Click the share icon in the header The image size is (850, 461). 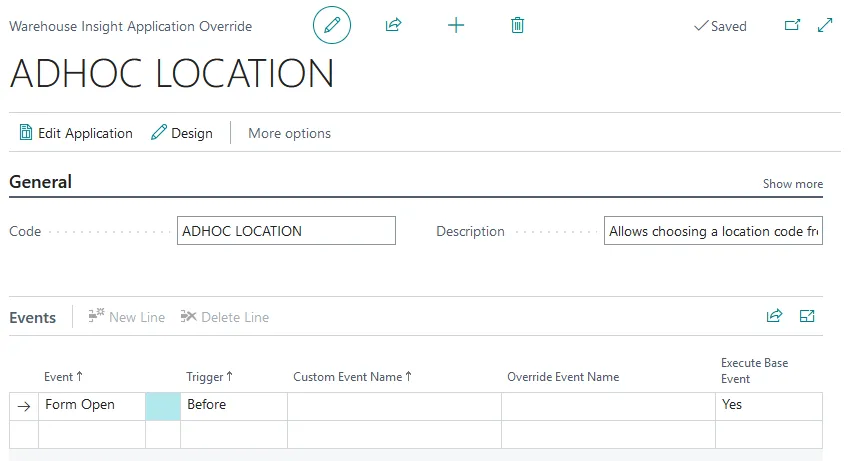[393, 25]
